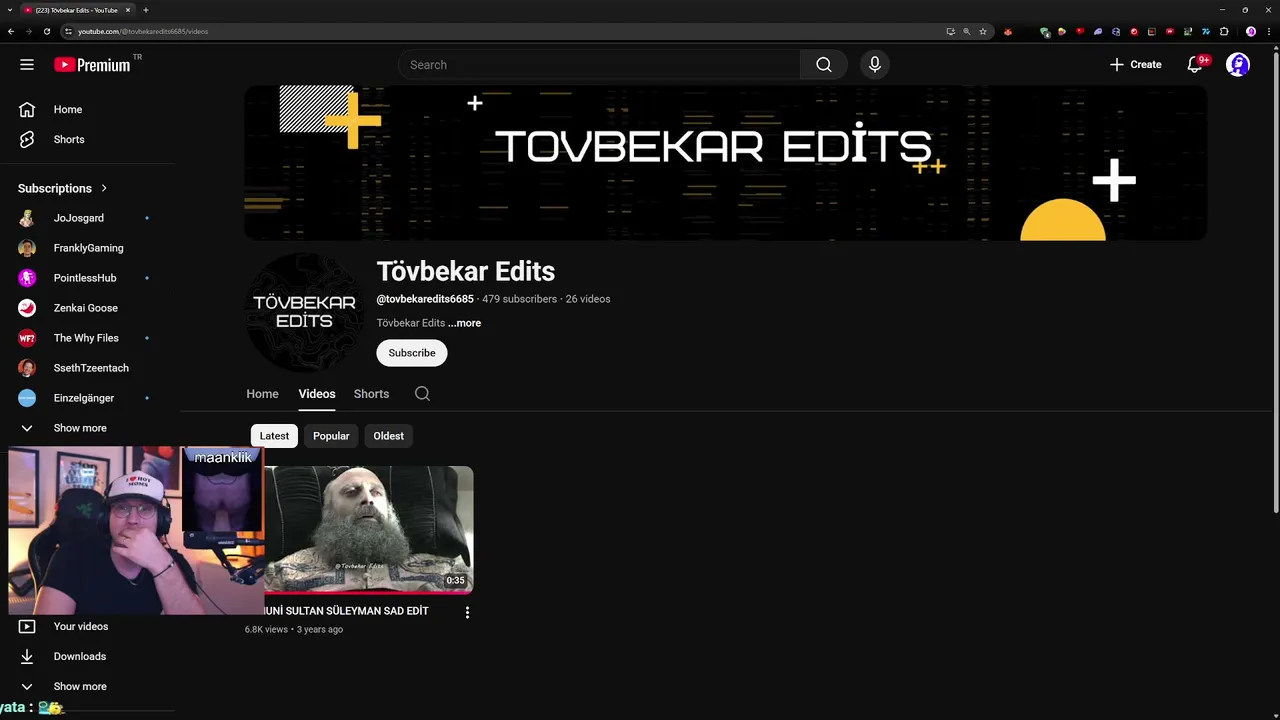Open Zenkai Goose subscription channel
1280x720 pixels.
coord(88,308)
